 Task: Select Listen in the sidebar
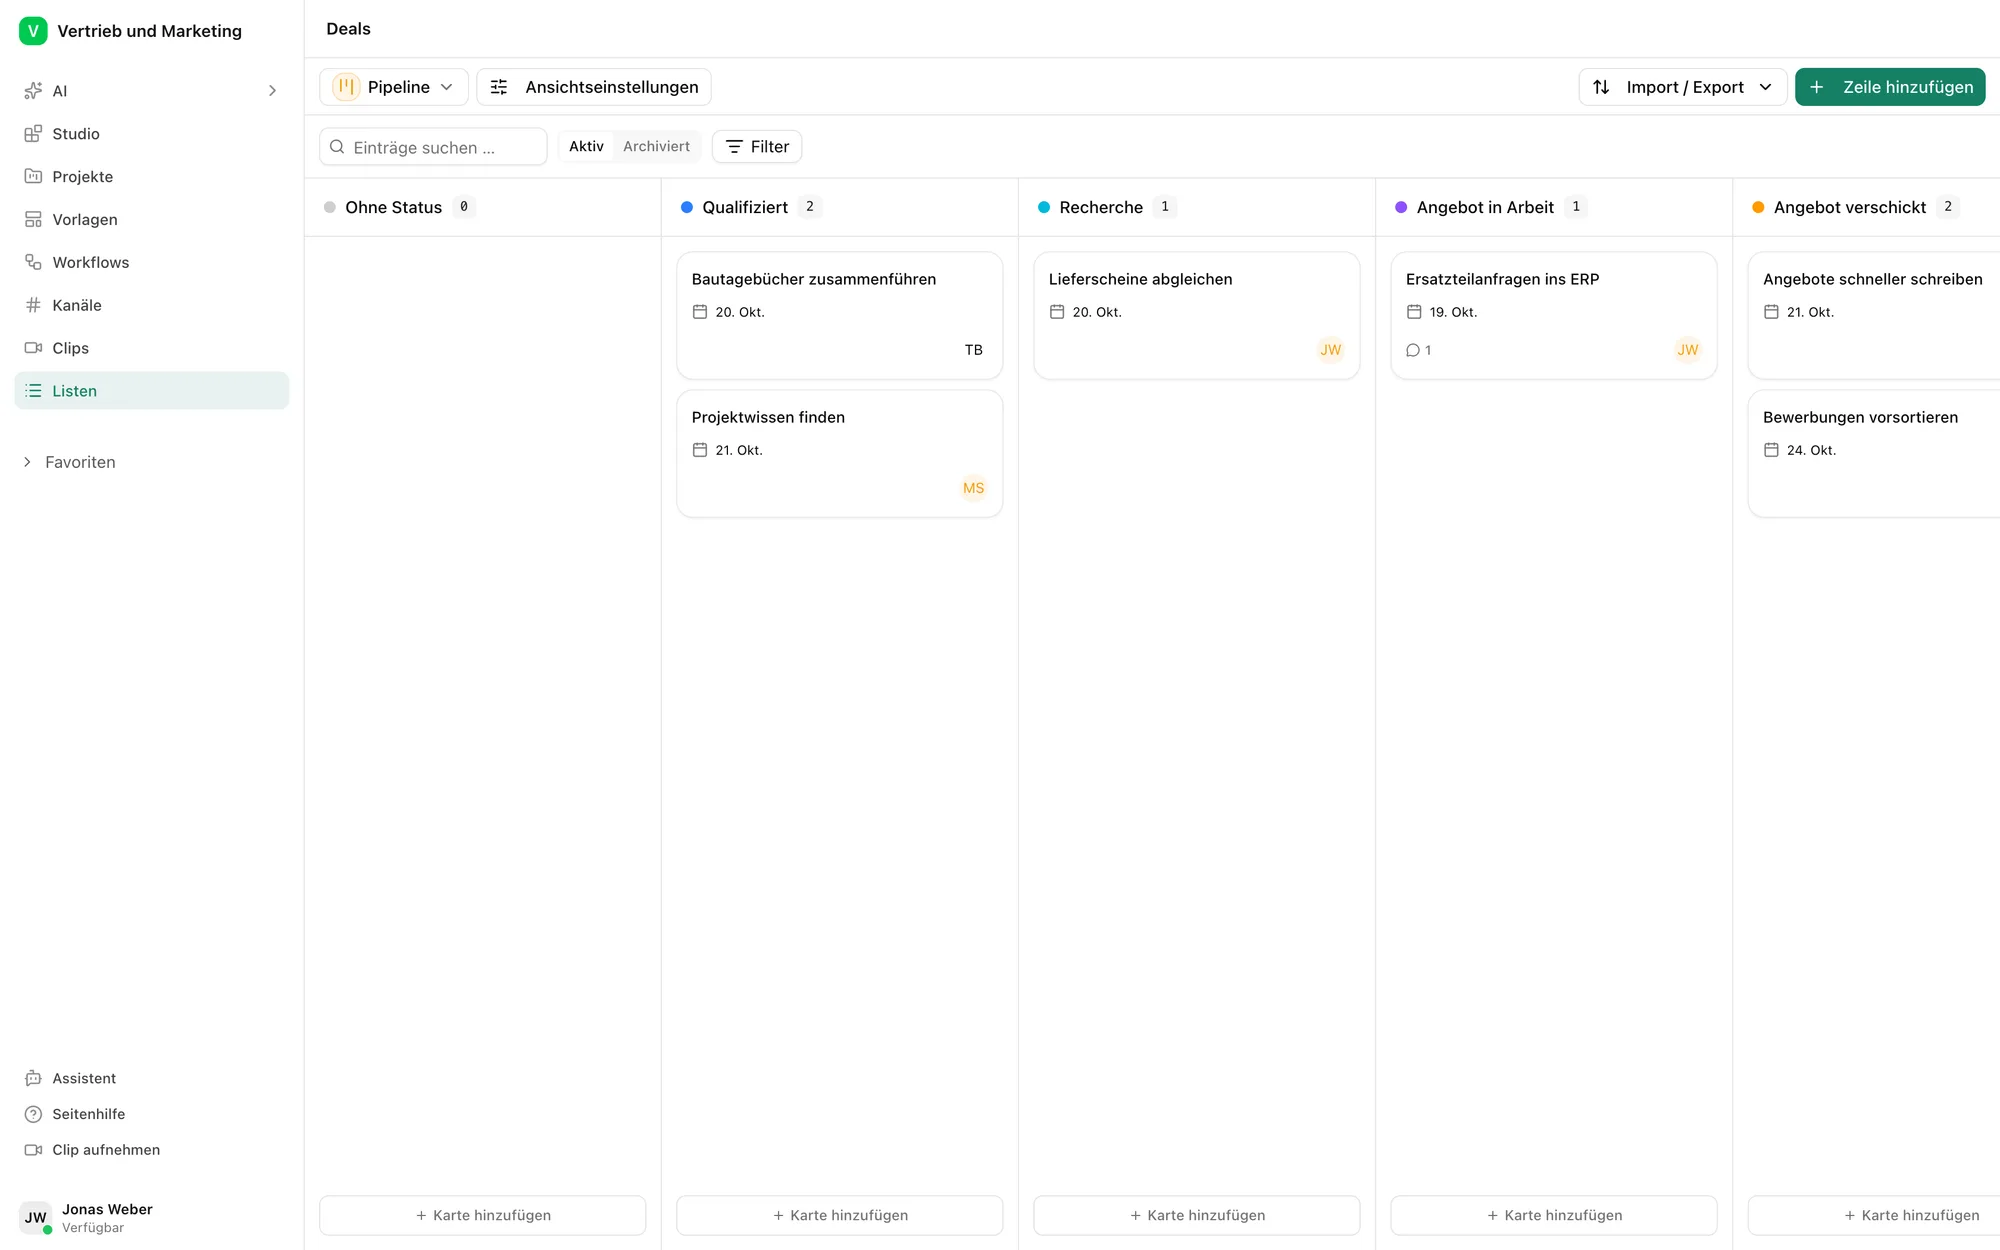(x=152, y=391)
